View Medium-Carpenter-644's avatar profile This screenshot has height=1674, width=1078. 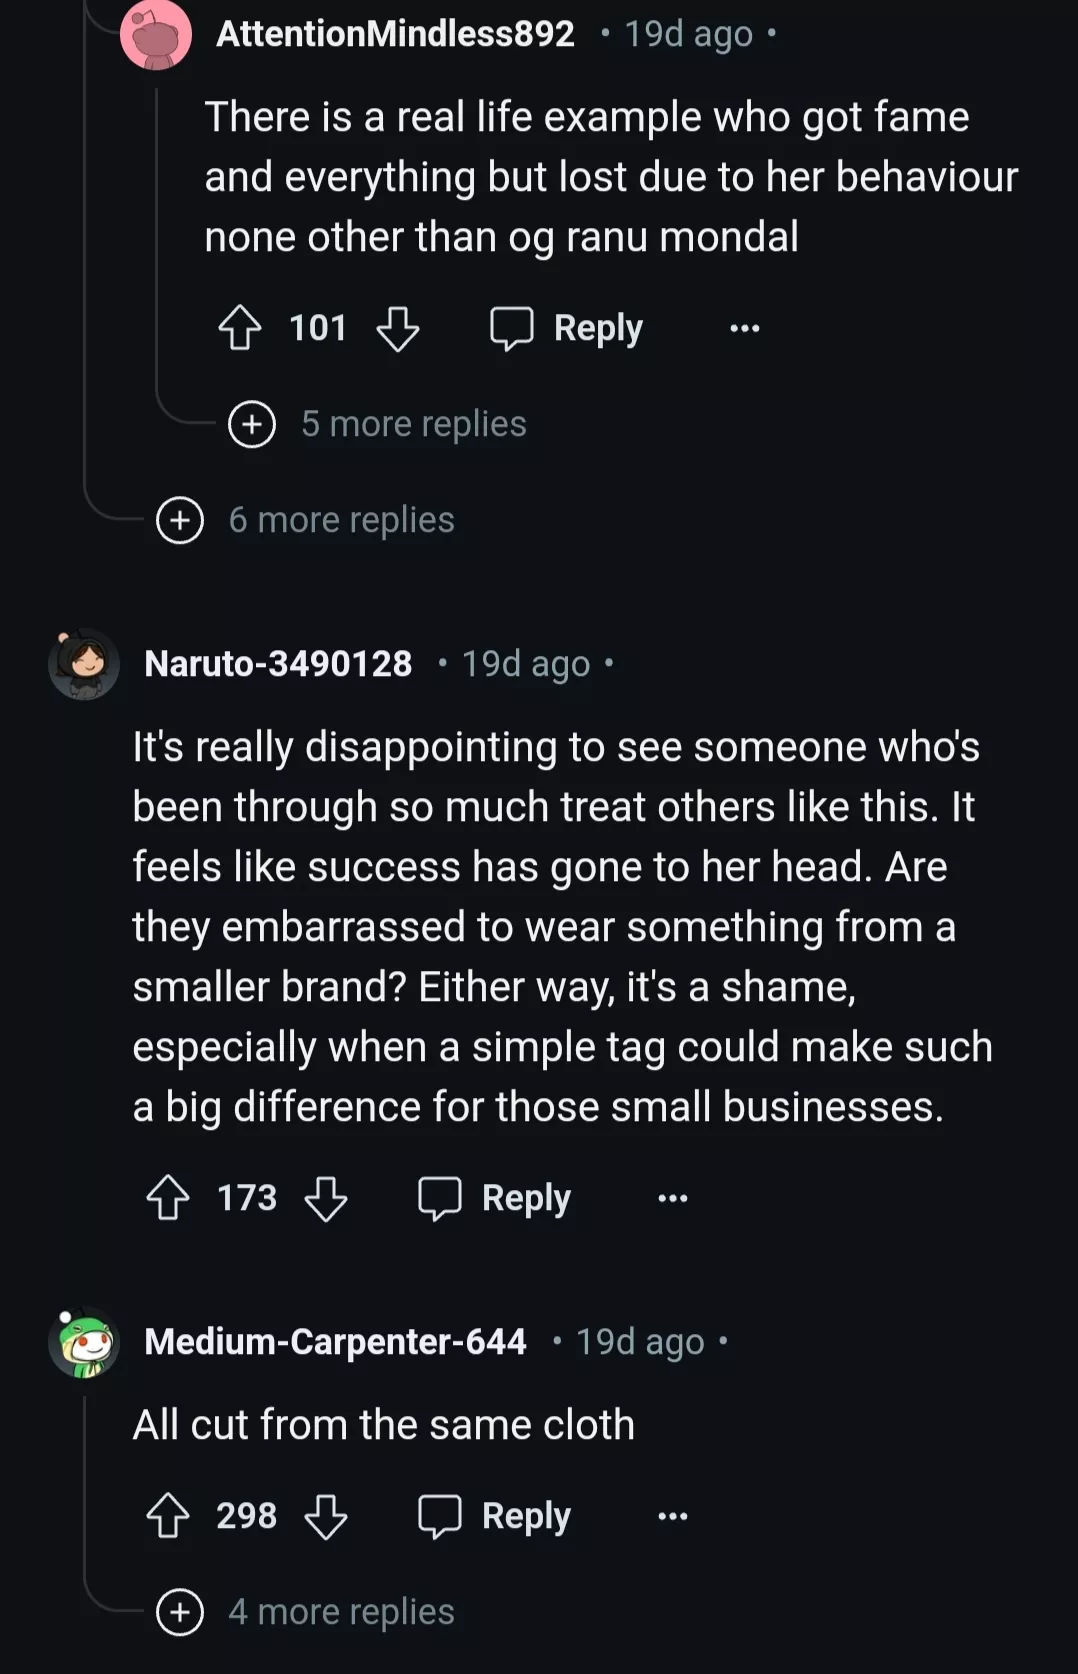pyautogui.click(x=84, y=1341)
